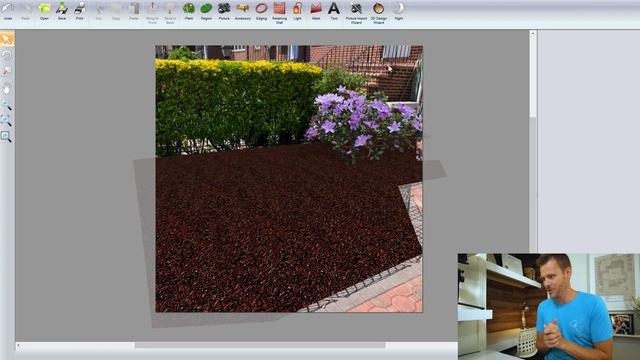Click the Bring to Front icon
The height and width of the screenshot is (360, 640).
[x=152, y=13]
